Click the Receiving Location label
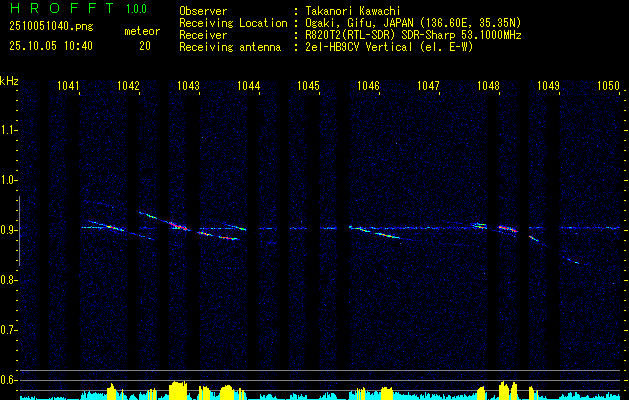 pos(233,23)
